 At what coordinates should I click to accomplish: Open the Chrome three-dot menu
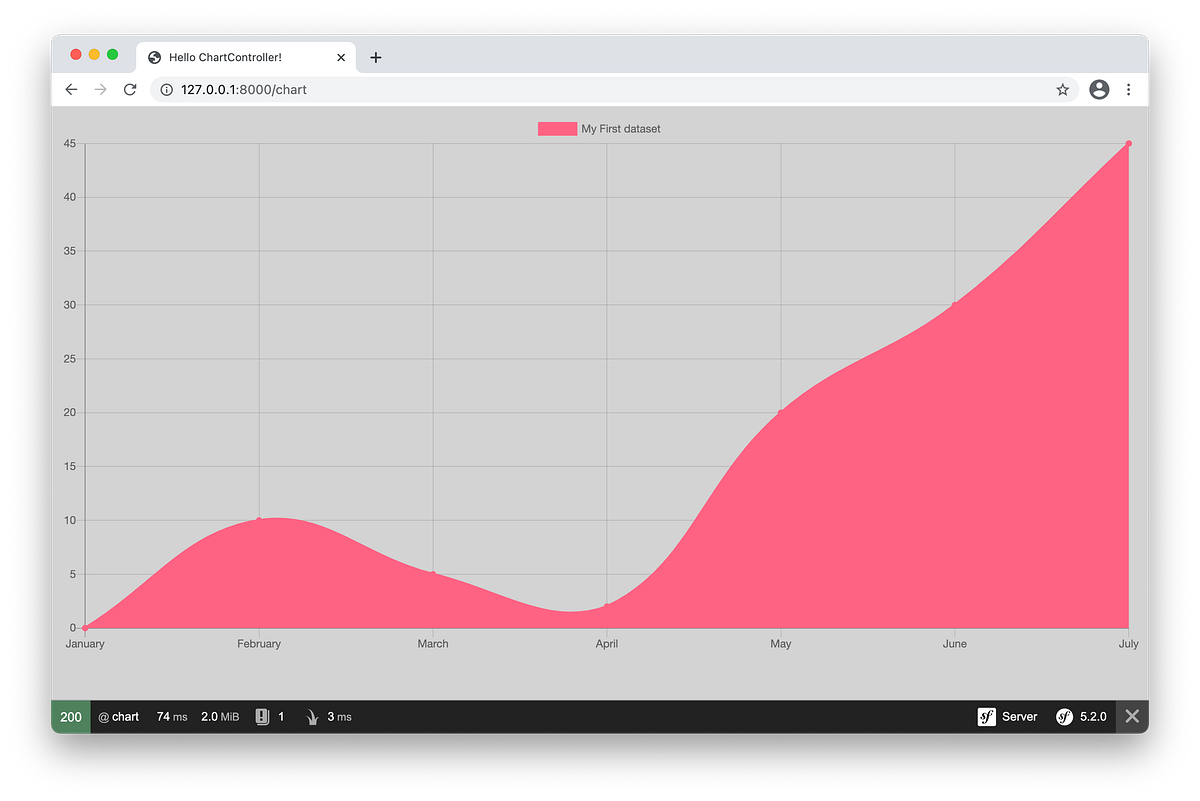pyautogui.click(x=1129, y=89)
